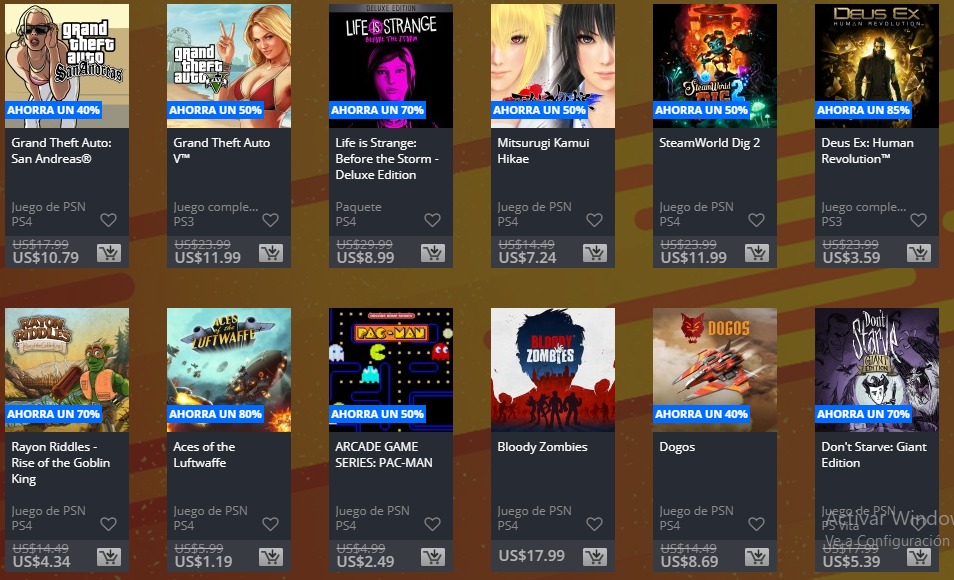Open Life is Strange Before the Storm cover
This screenshot has width=954, height=580.
click(x=391, y=66)
